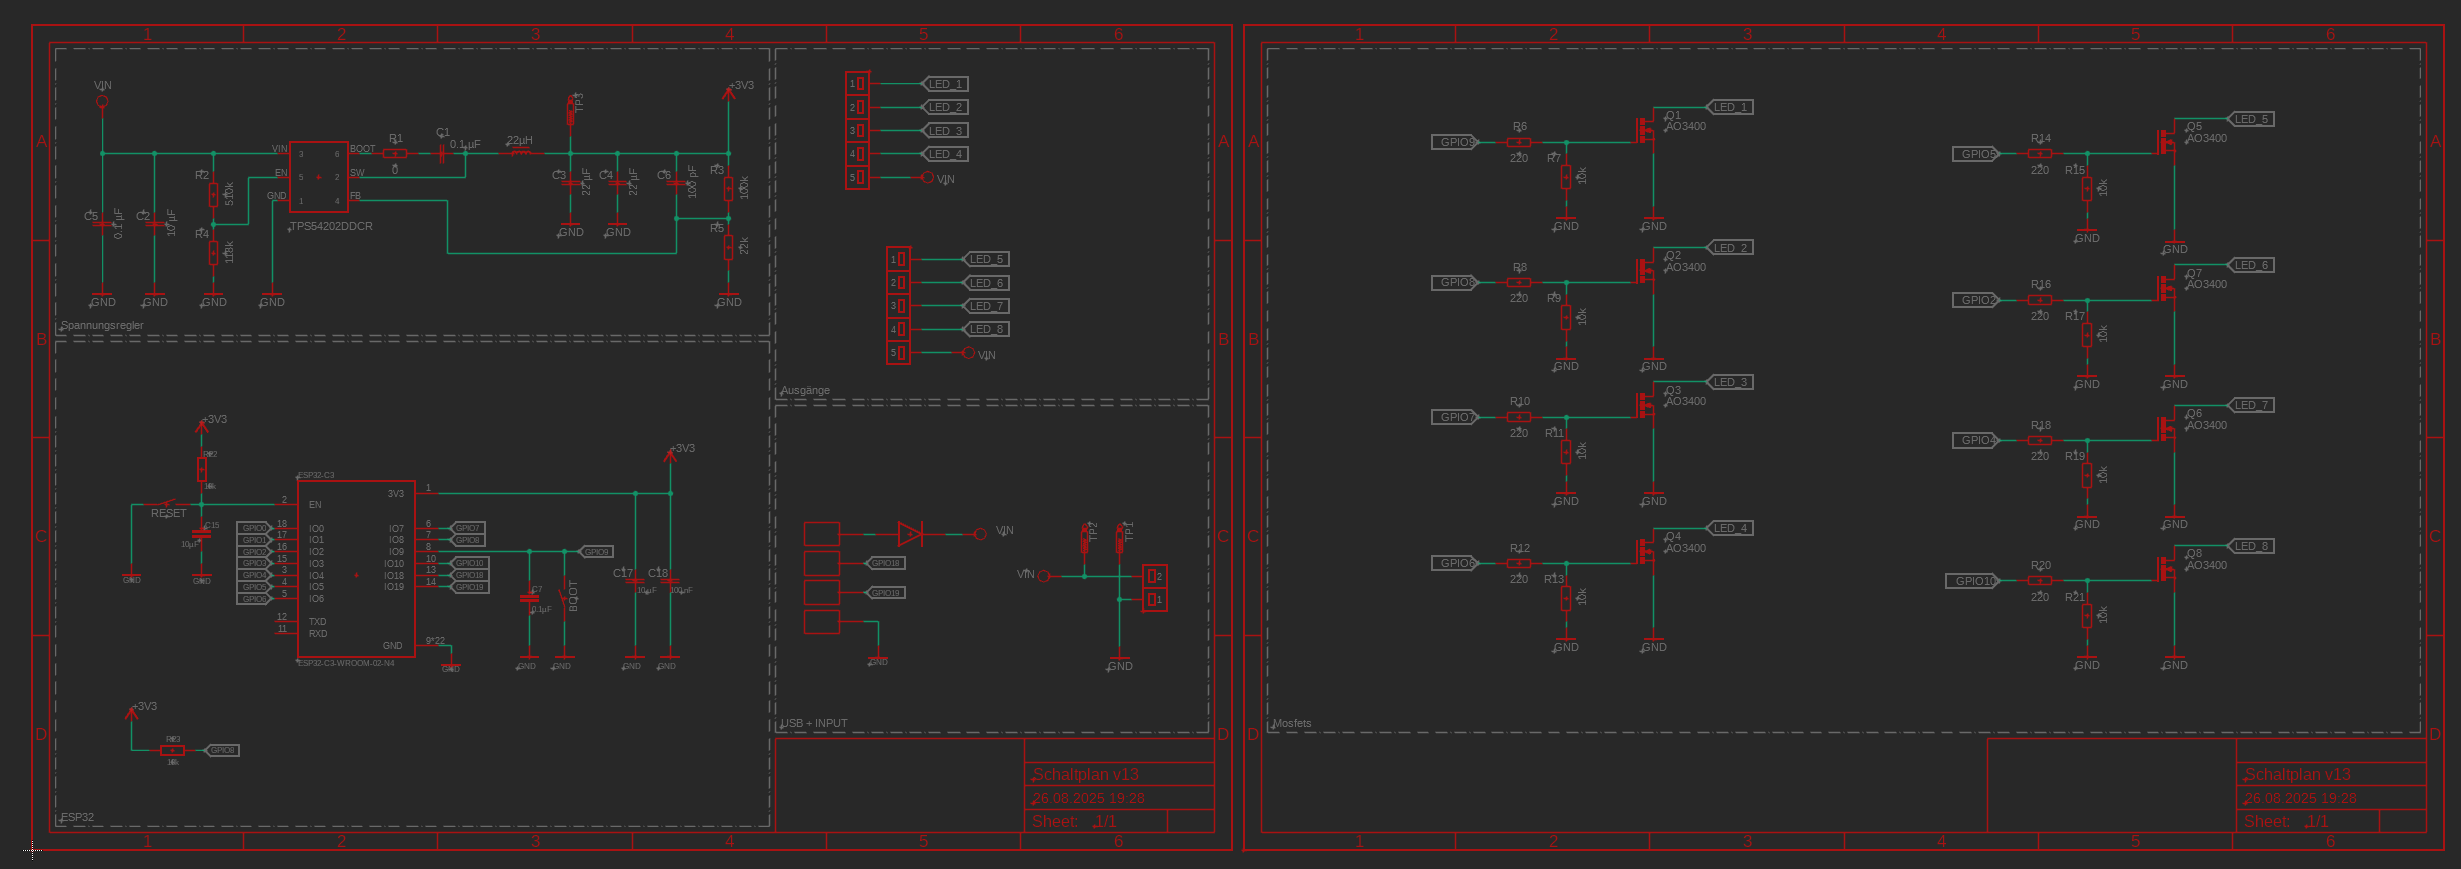
Task: Select the Spannungsregler frame label
Action: click(x=102, y=325)
